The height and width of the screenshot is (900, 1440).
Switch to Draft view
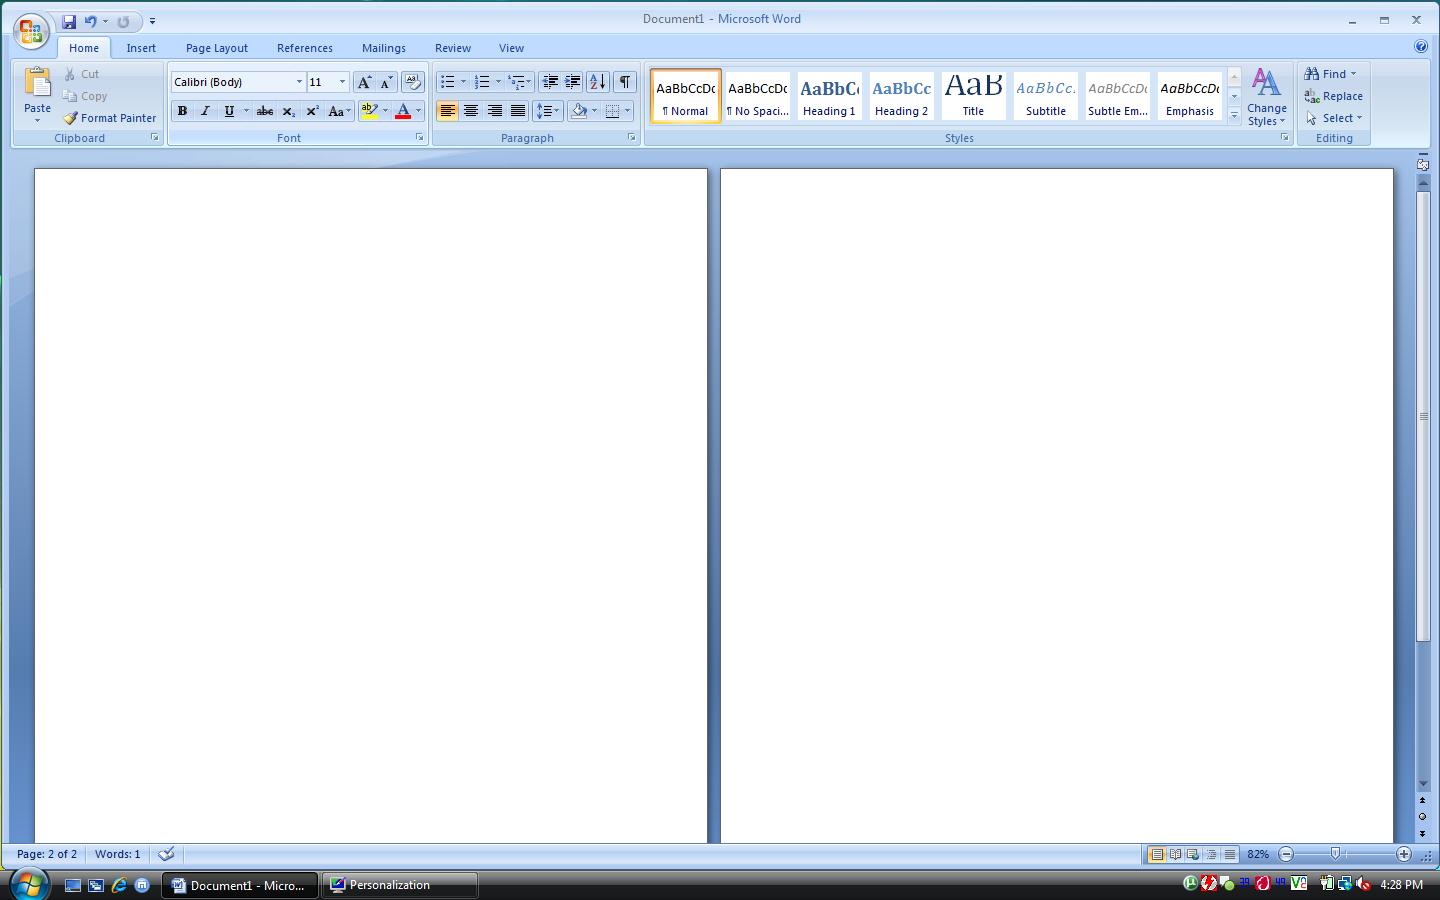pyautogui.click(x=1230, y=854)
